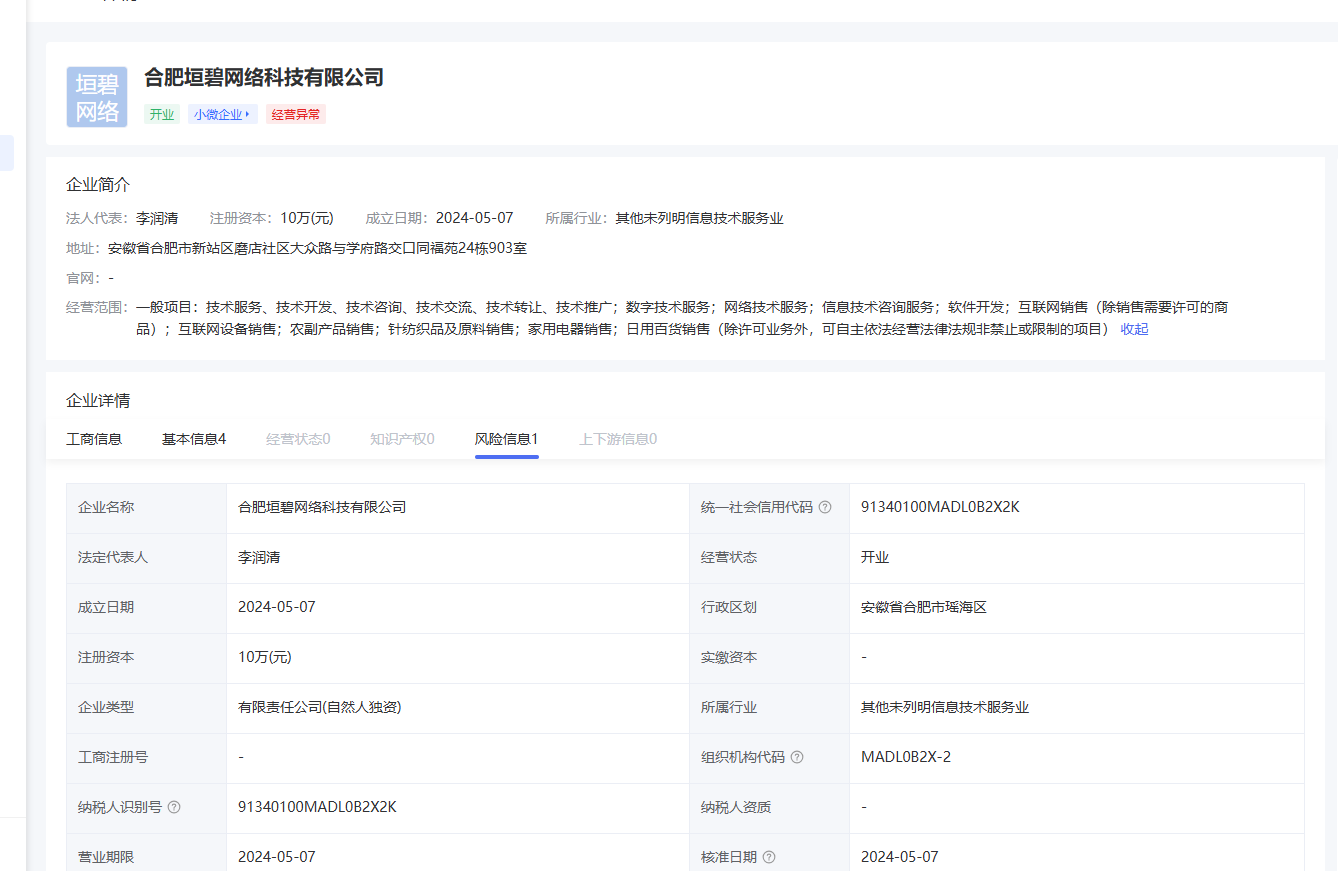1338x871 pixels.
Task: Select the 上下游信息0 tab
Action: [617, 438]
